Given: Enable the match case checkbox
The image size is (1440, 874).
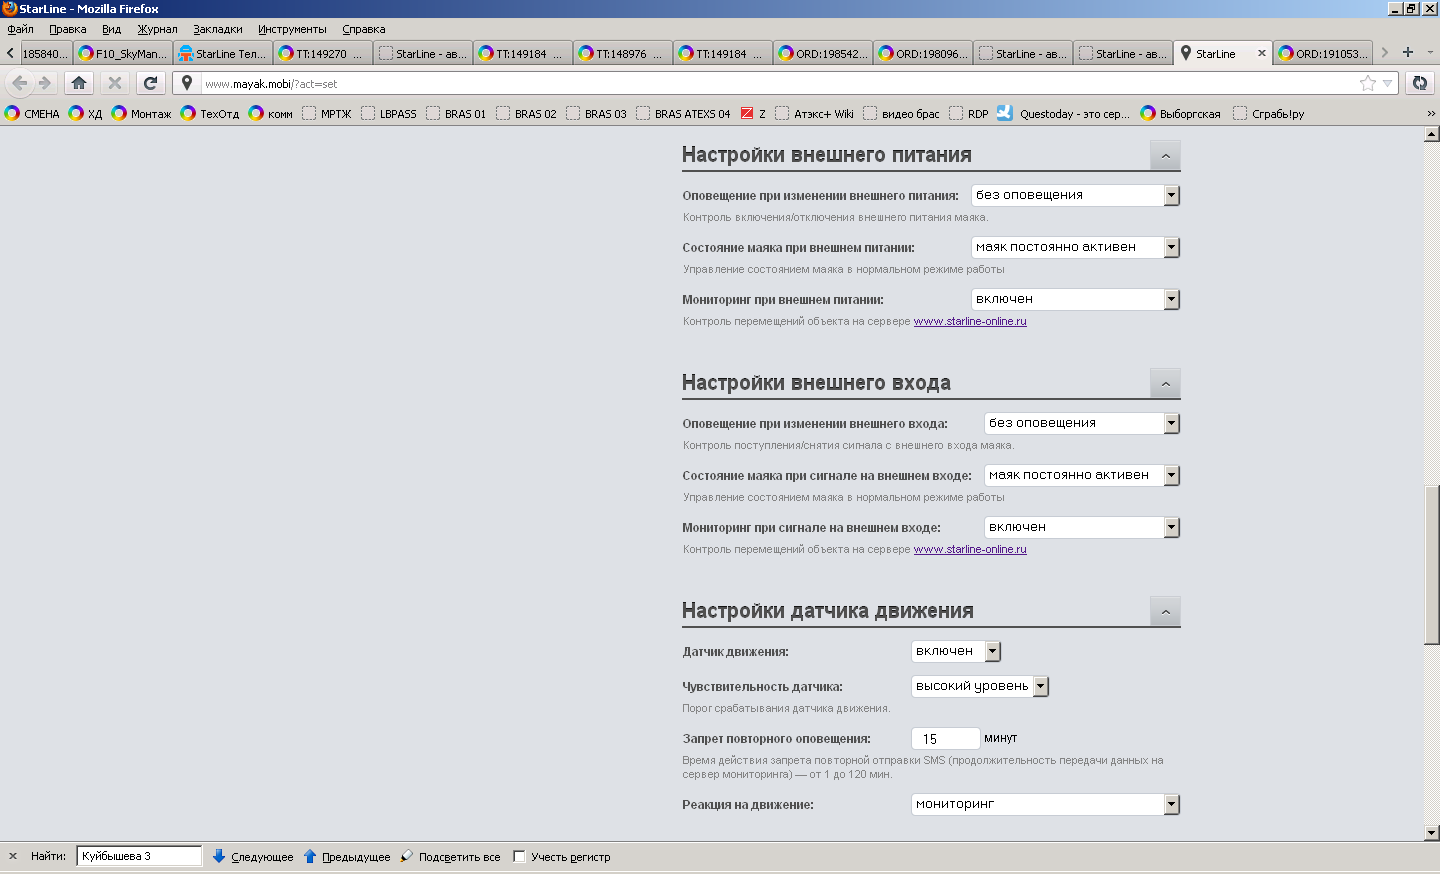Looking at the screenshot, I should pyautogui.click(x=519, y=857).
